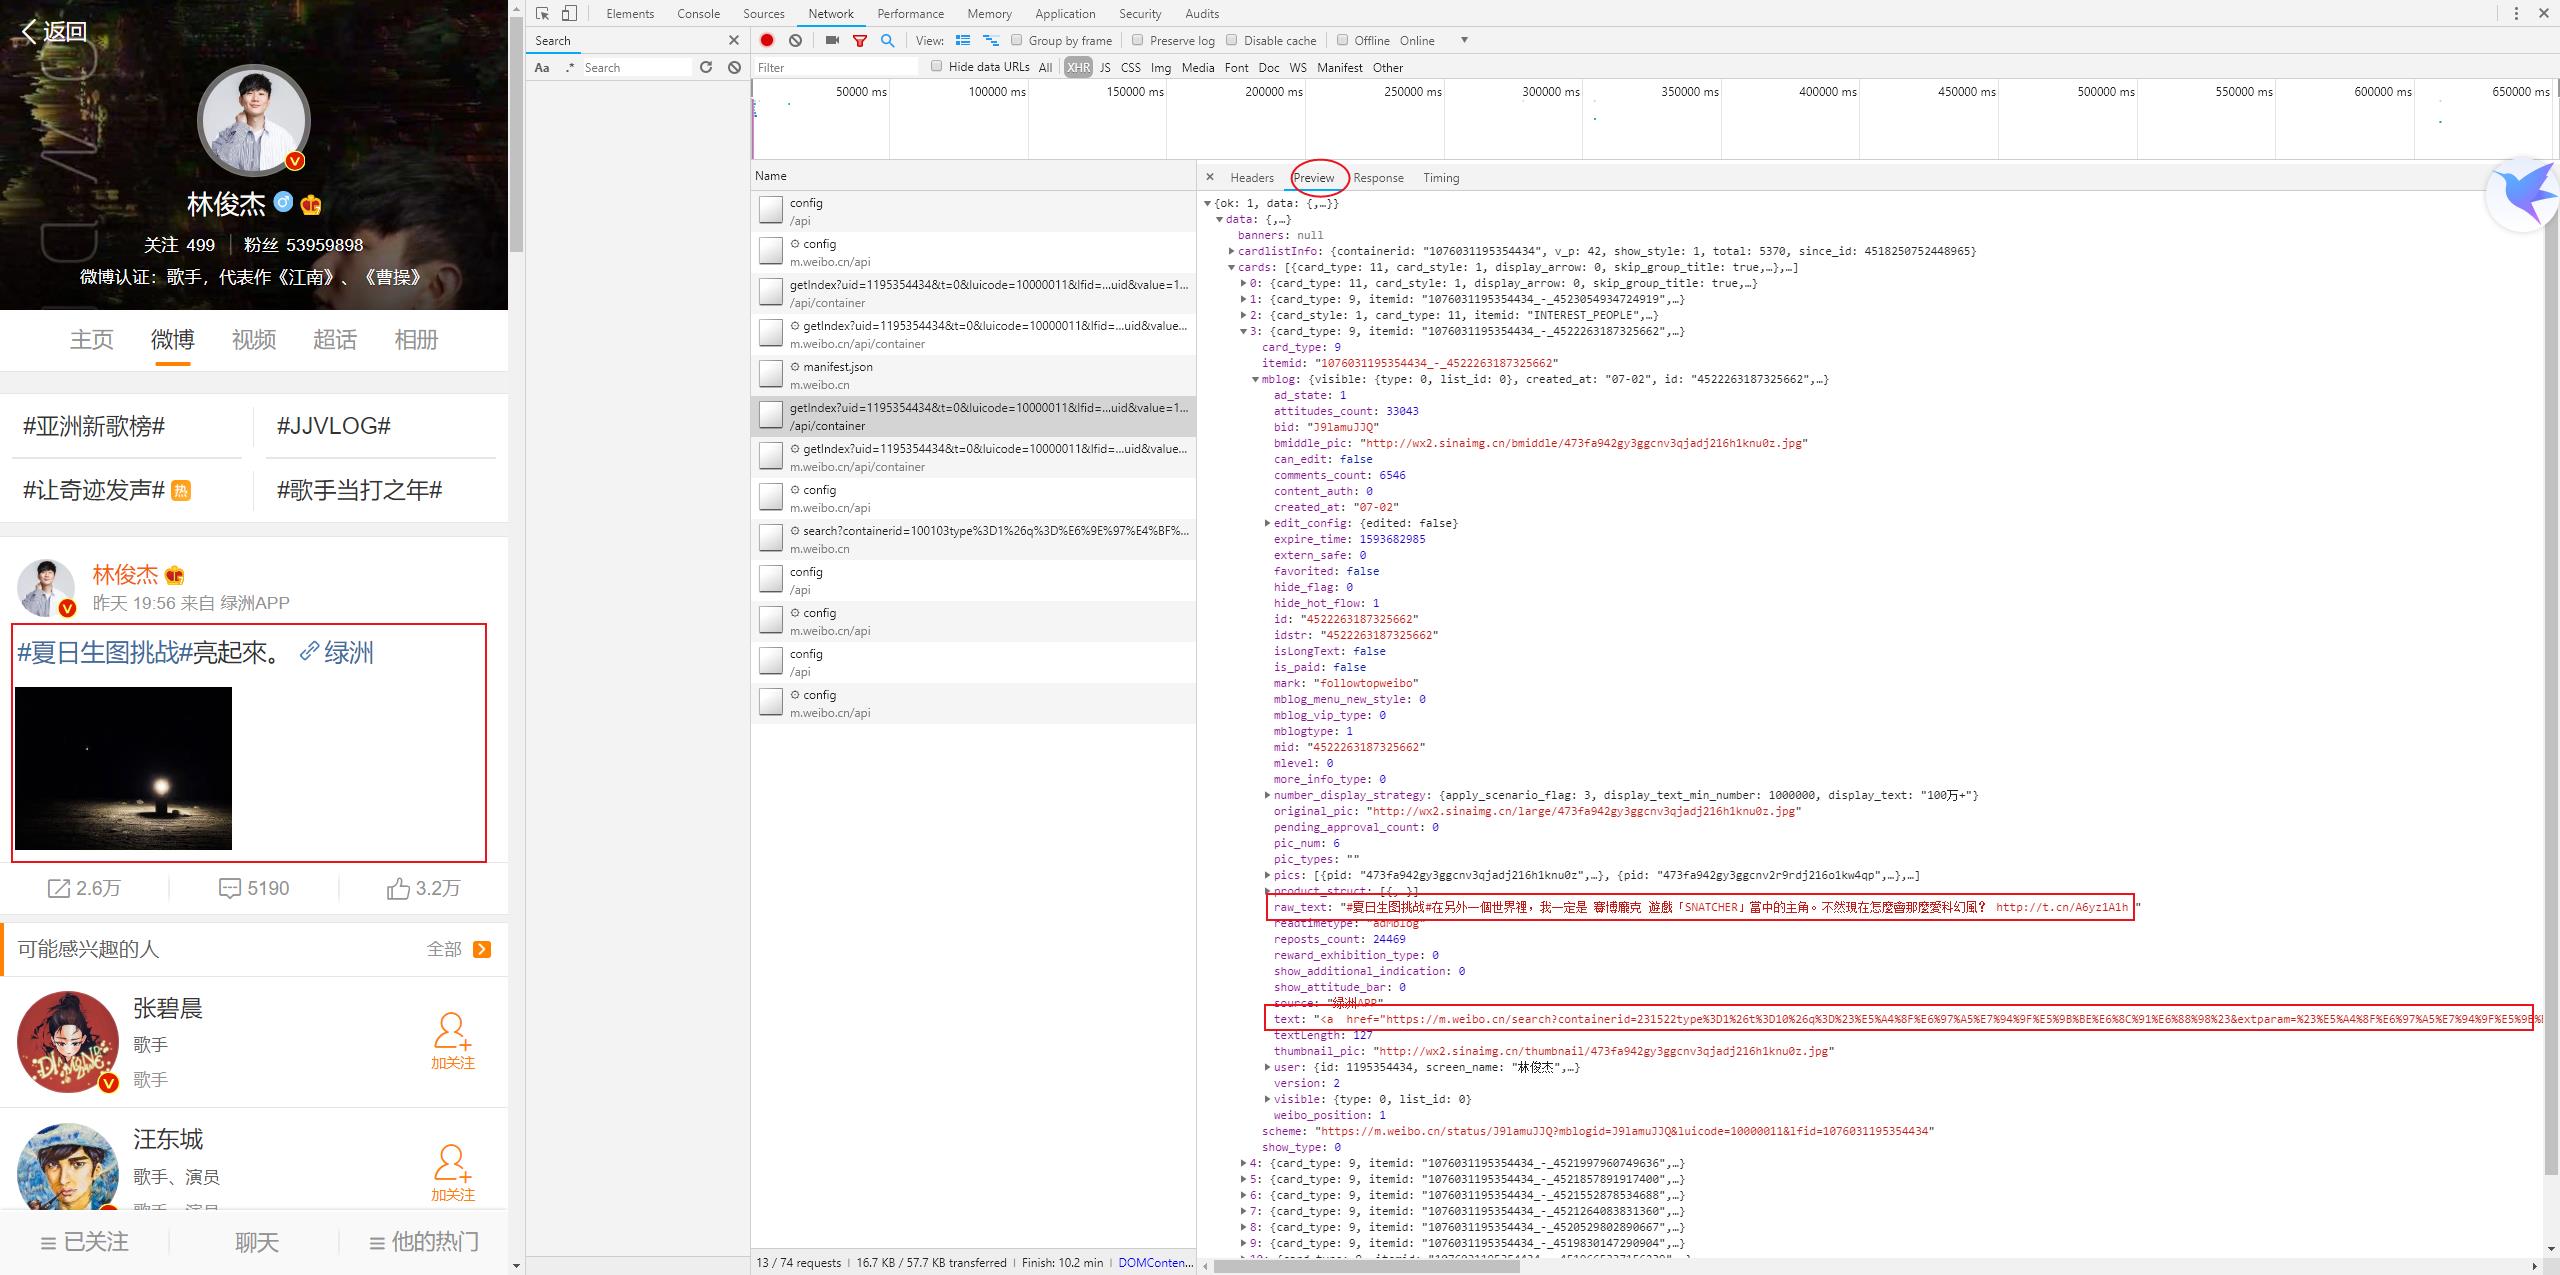Open the Console panel tab
Image resolution: width=2560 pixels, height=1275 pixels.
698,13
